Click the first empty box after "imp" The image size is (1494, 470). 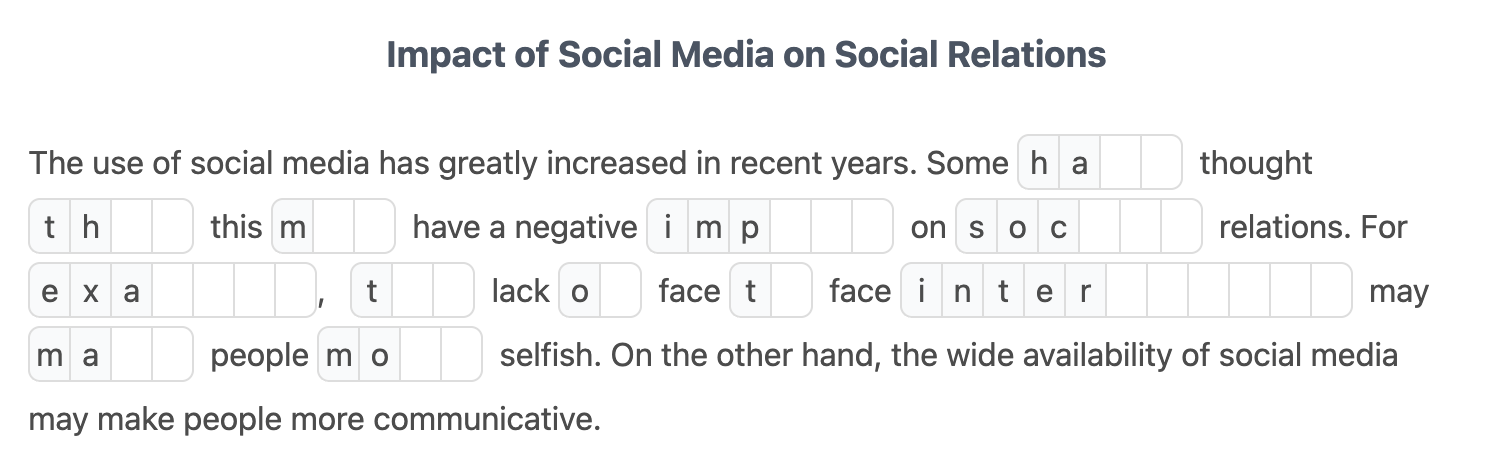click(790, 227)
